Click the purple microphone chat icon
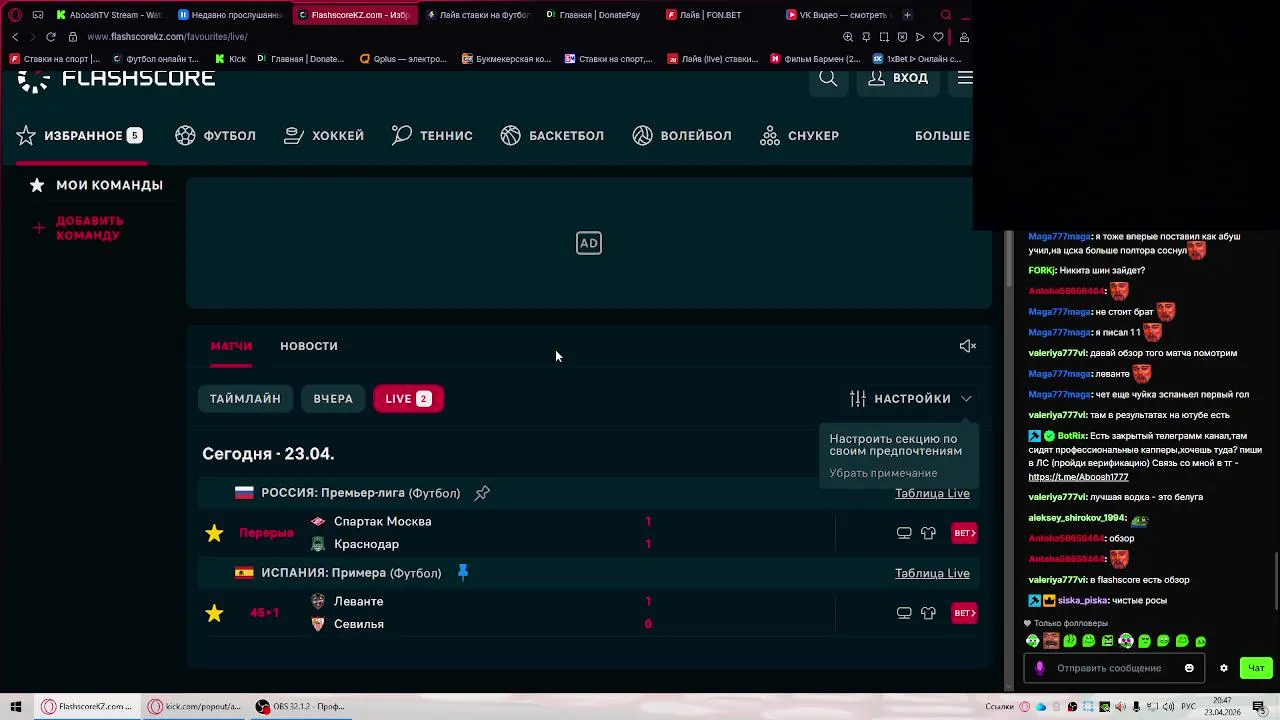Screen dimensions: 1280x720 click(1039, 668)
